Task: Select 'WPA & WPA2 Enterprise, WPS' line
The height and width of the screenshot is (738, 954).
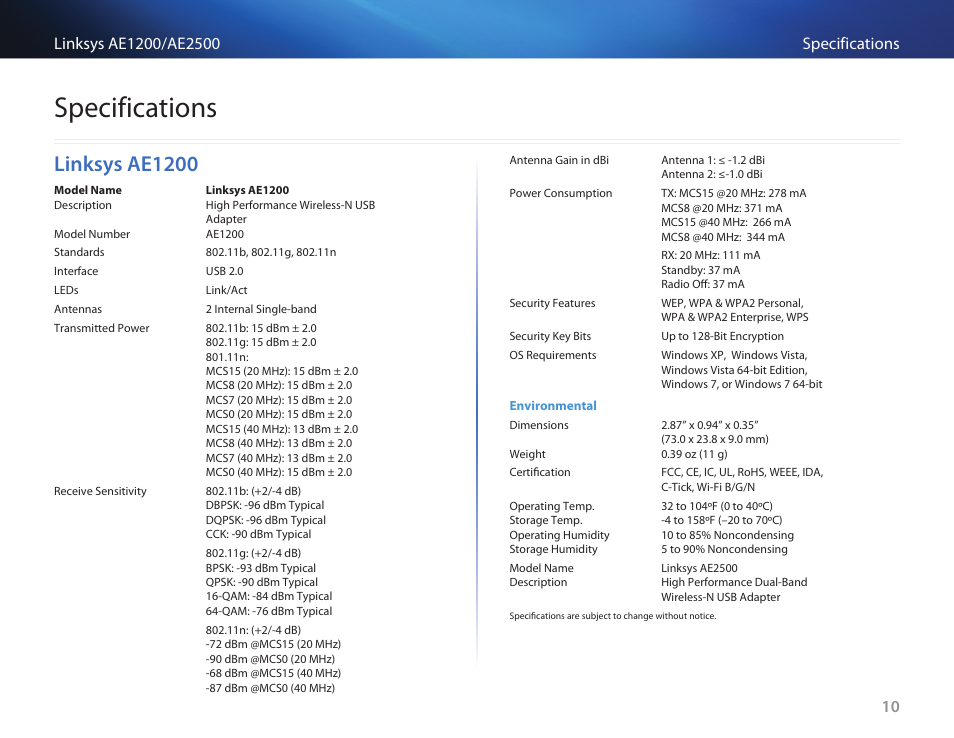Action: (735, 317)
